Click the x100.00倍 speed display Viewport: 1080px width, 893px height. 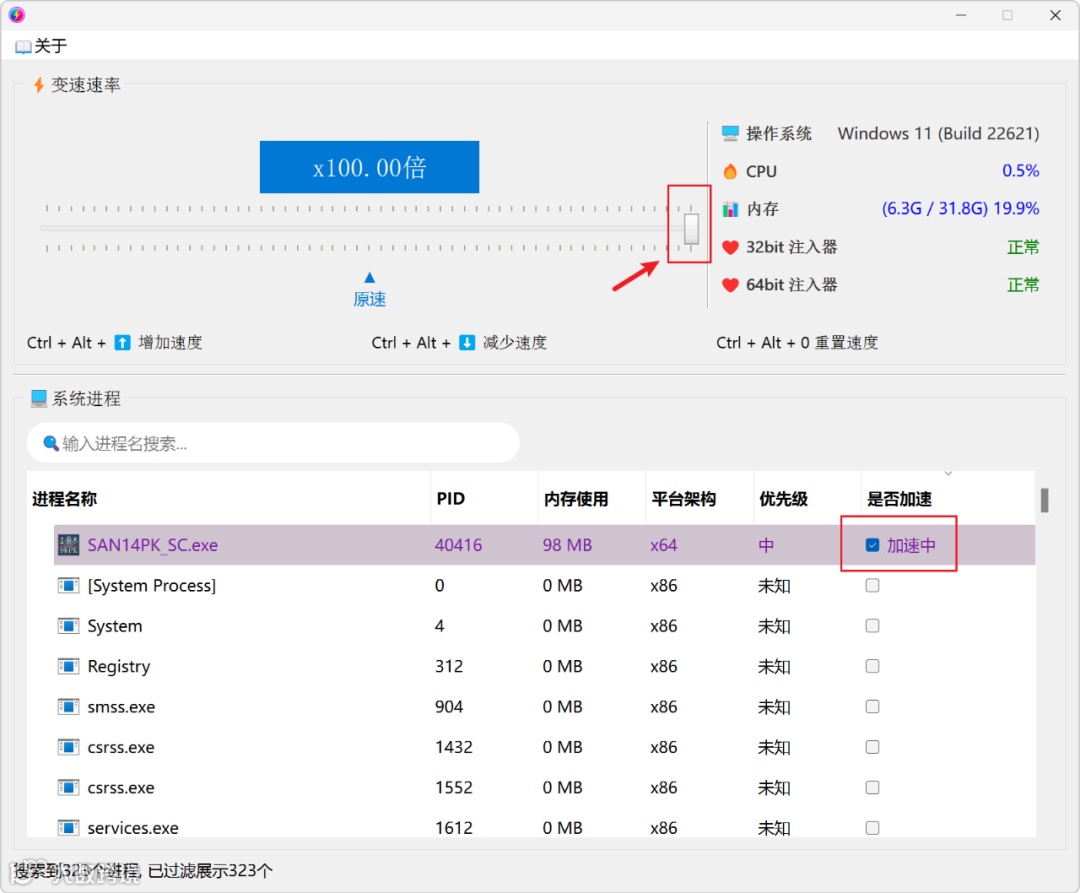(x=369, y=167)
